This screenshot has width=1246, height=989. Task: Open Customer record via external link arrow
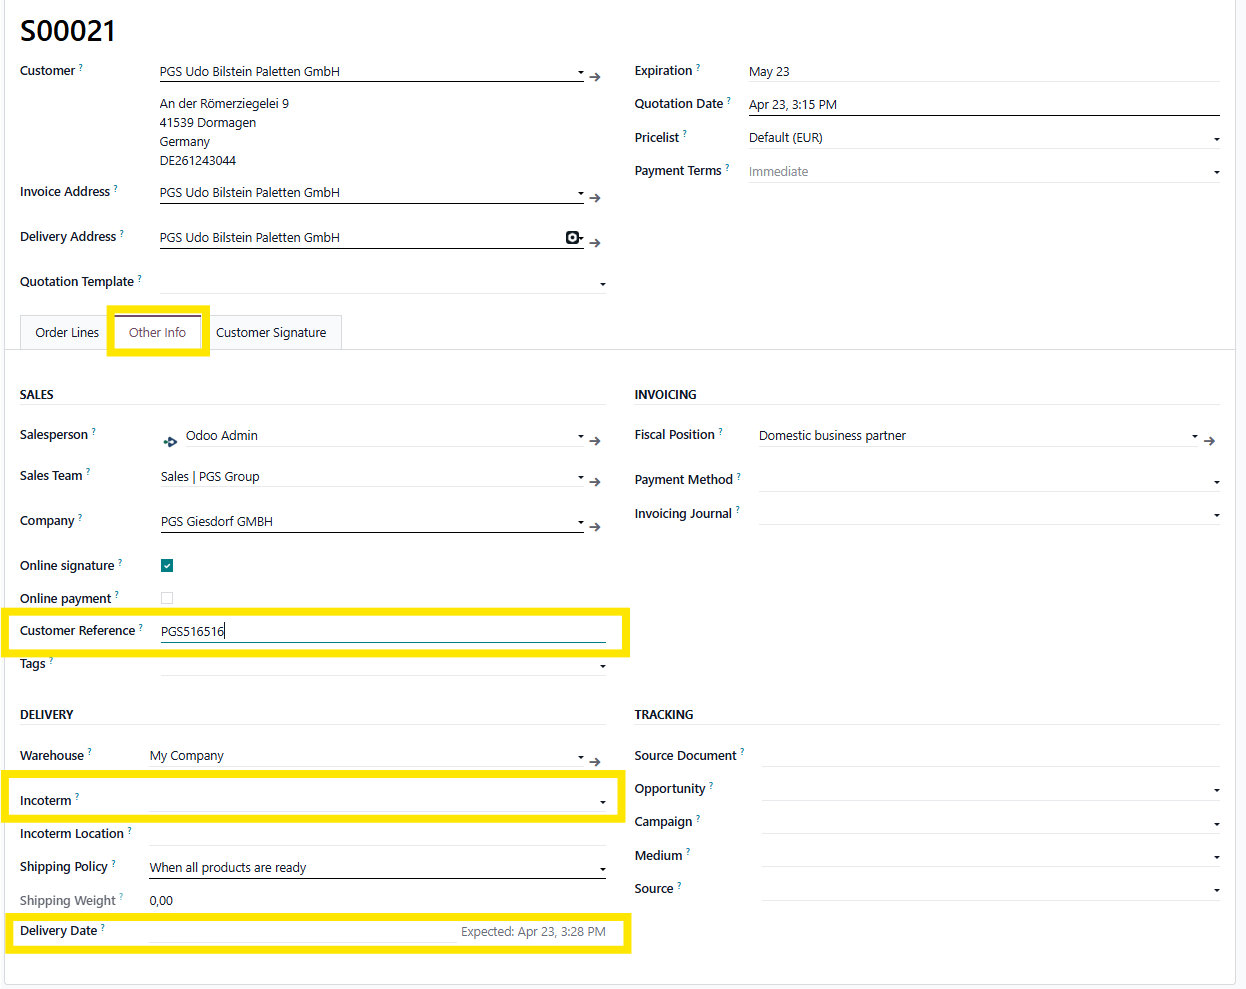point(595,77)
